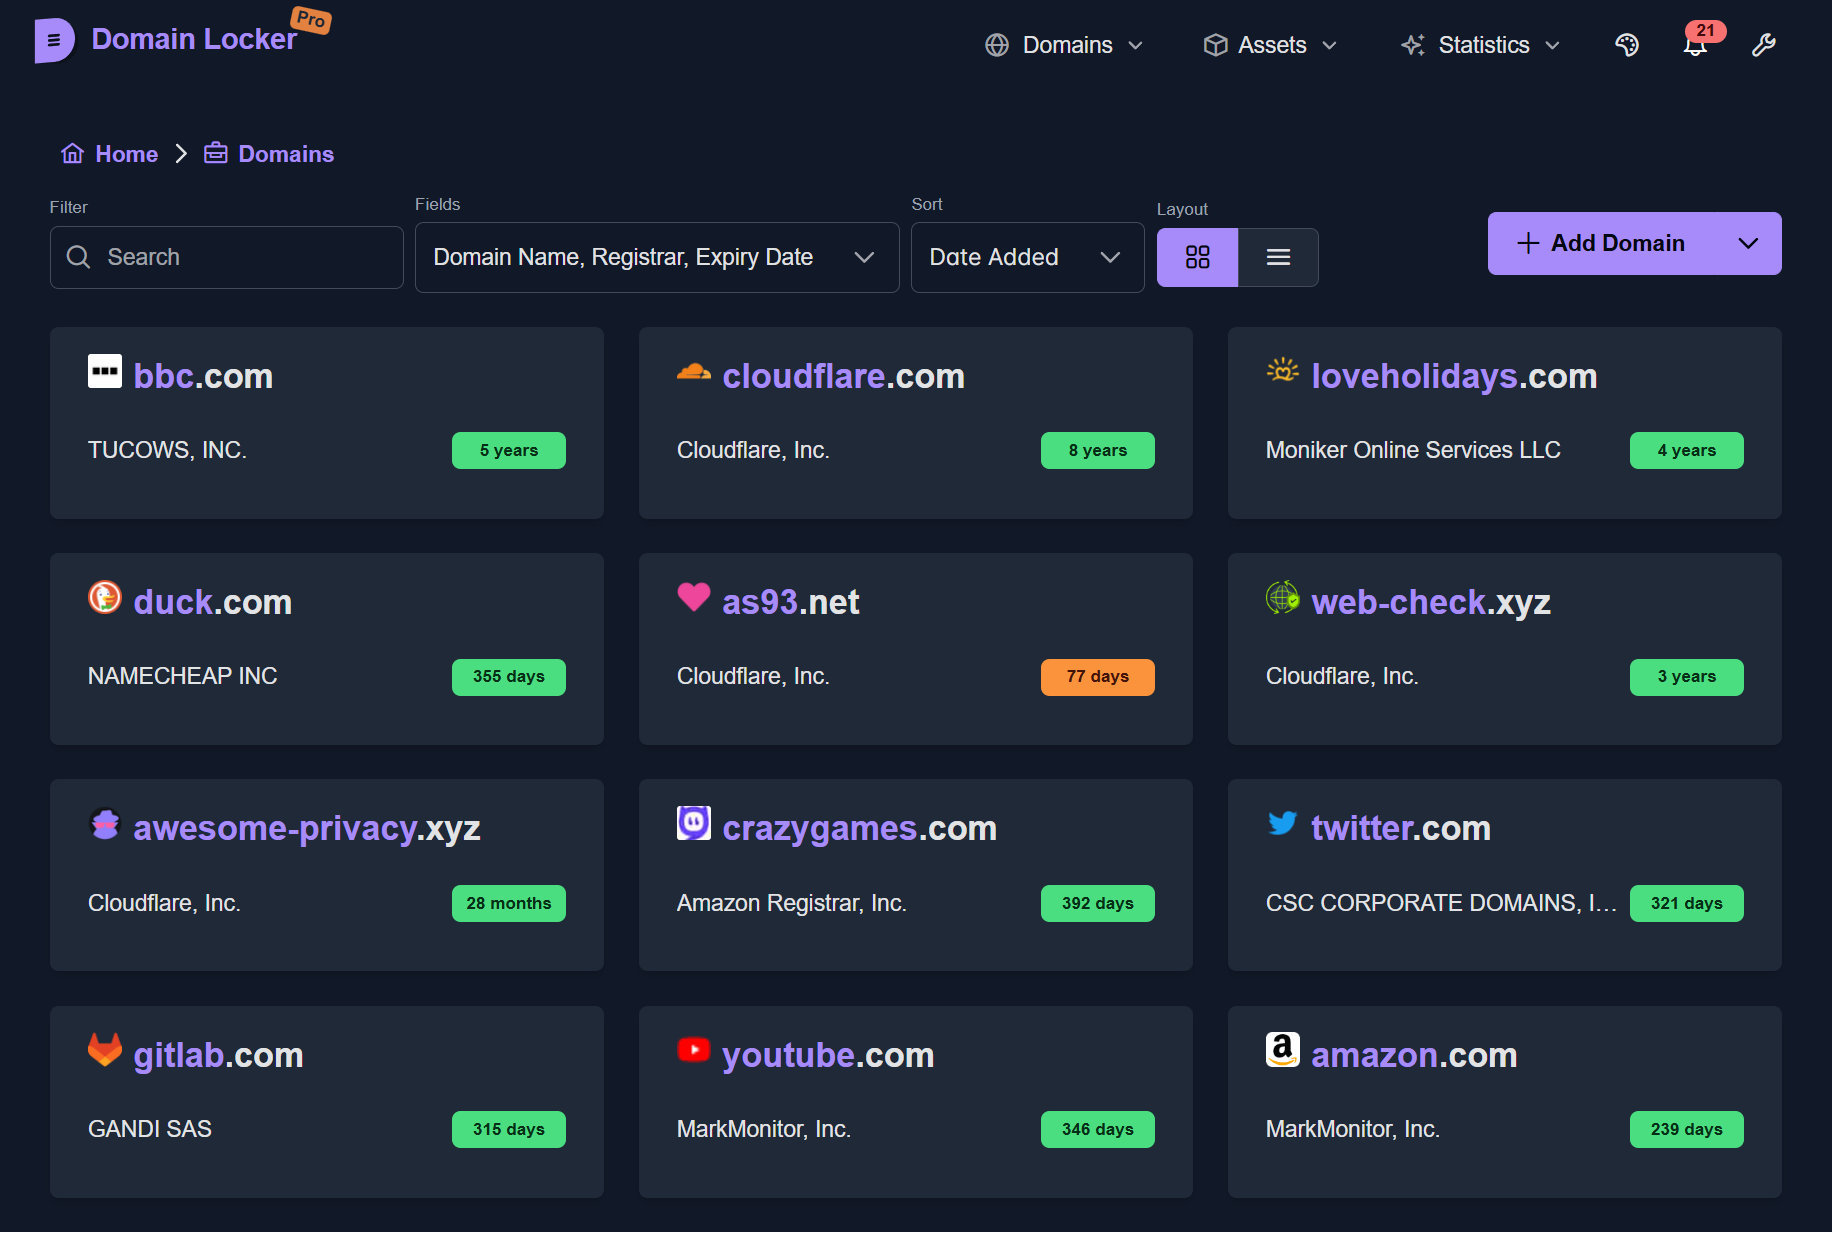Open the Domains menu
This screenshot has height=1233, width=1832.
click(1065, 45)
